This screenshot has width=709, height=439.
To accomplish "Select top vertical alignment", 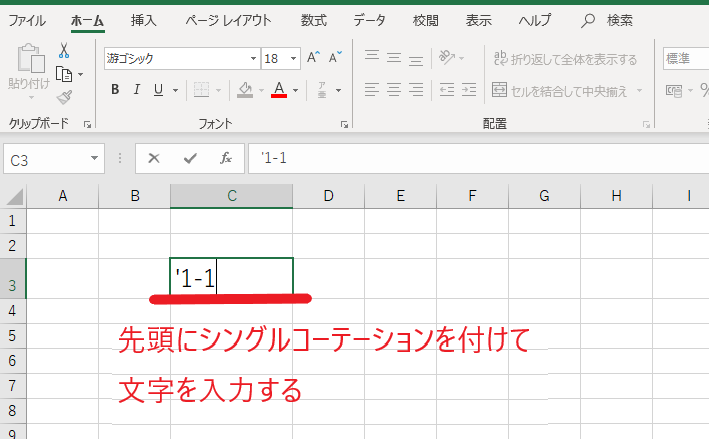I will [x=372, y=57].
